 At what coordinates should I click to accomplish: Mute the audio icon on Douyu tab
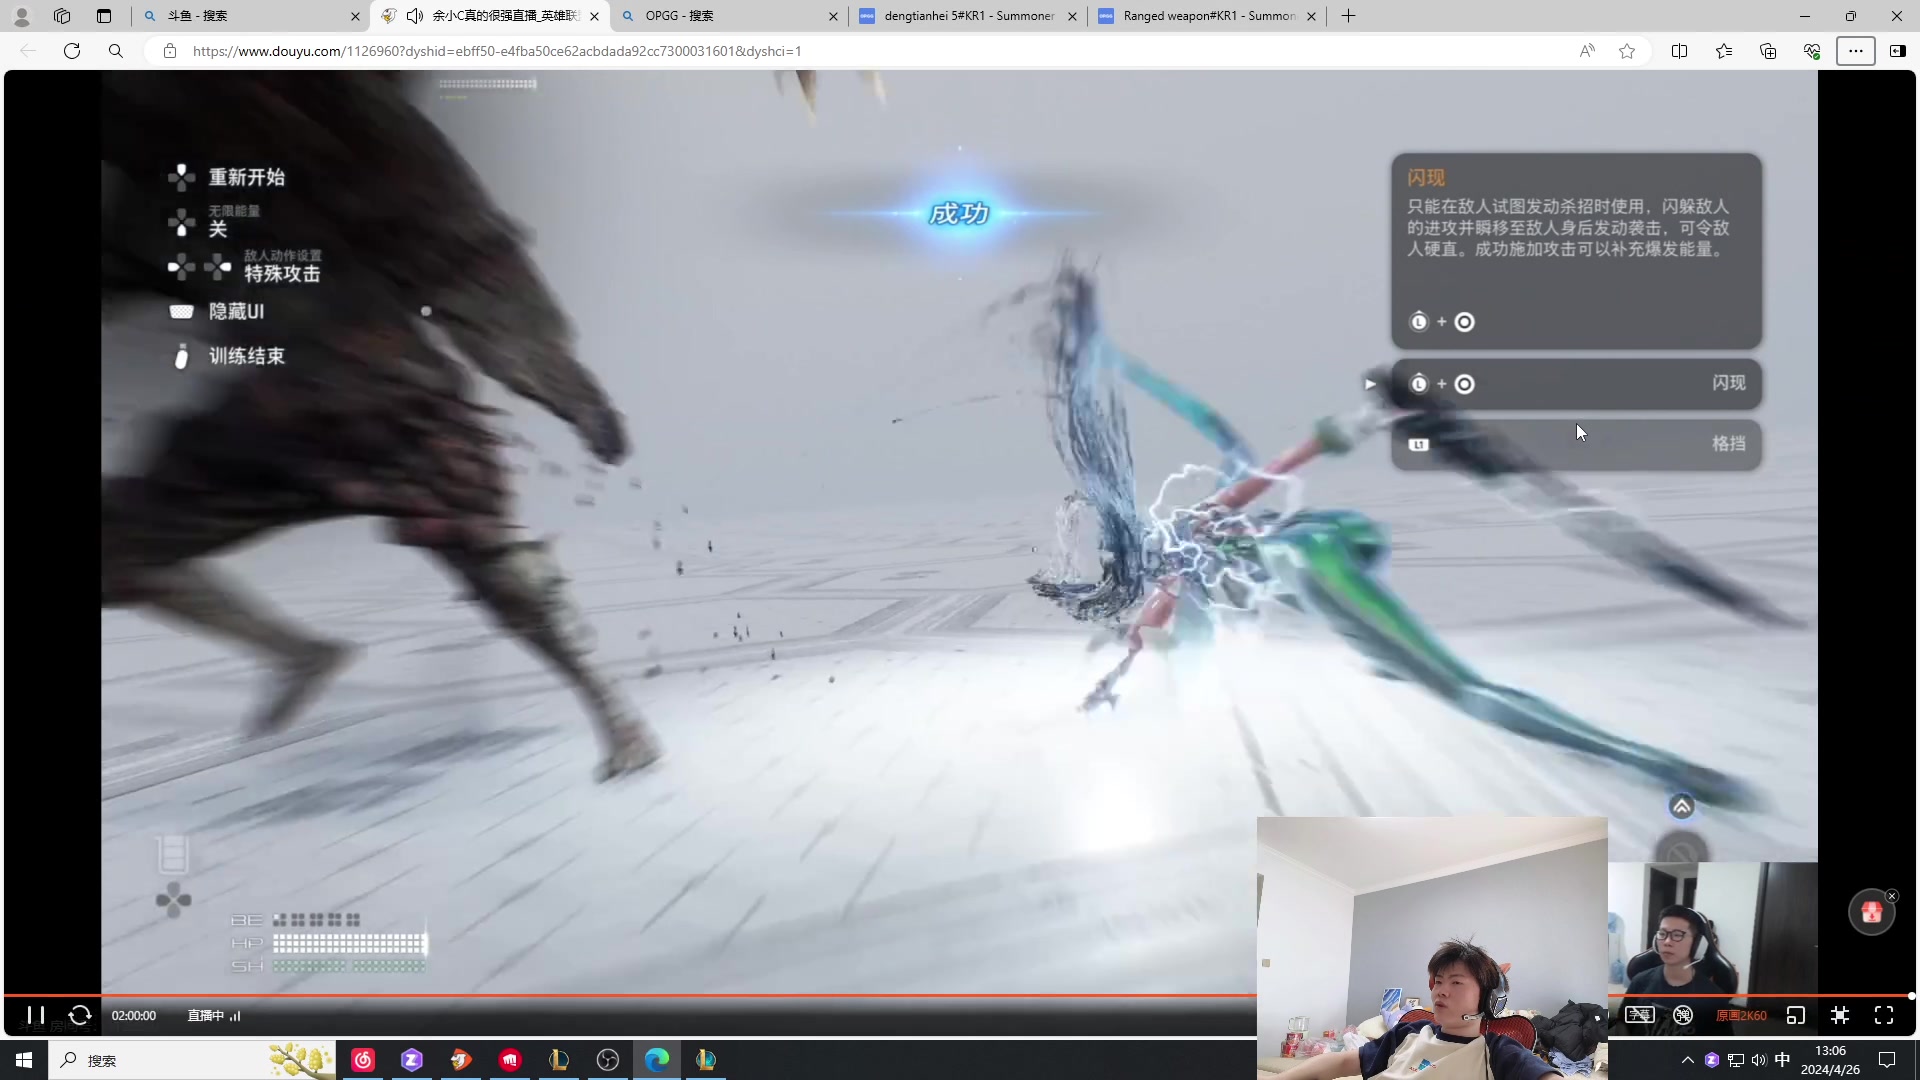coord(415,16)
